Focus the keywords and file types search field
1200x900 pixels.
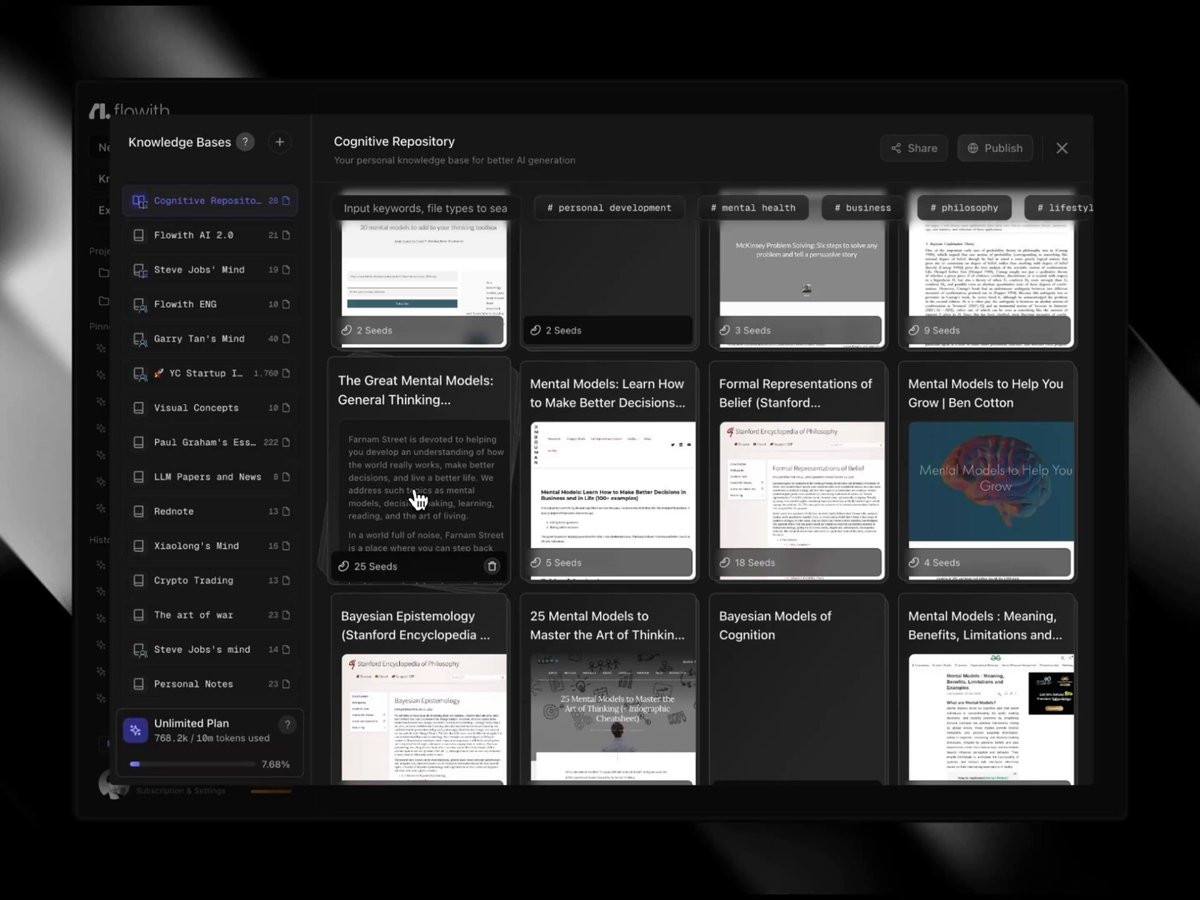pyautogui.click(x=424, y=208)
